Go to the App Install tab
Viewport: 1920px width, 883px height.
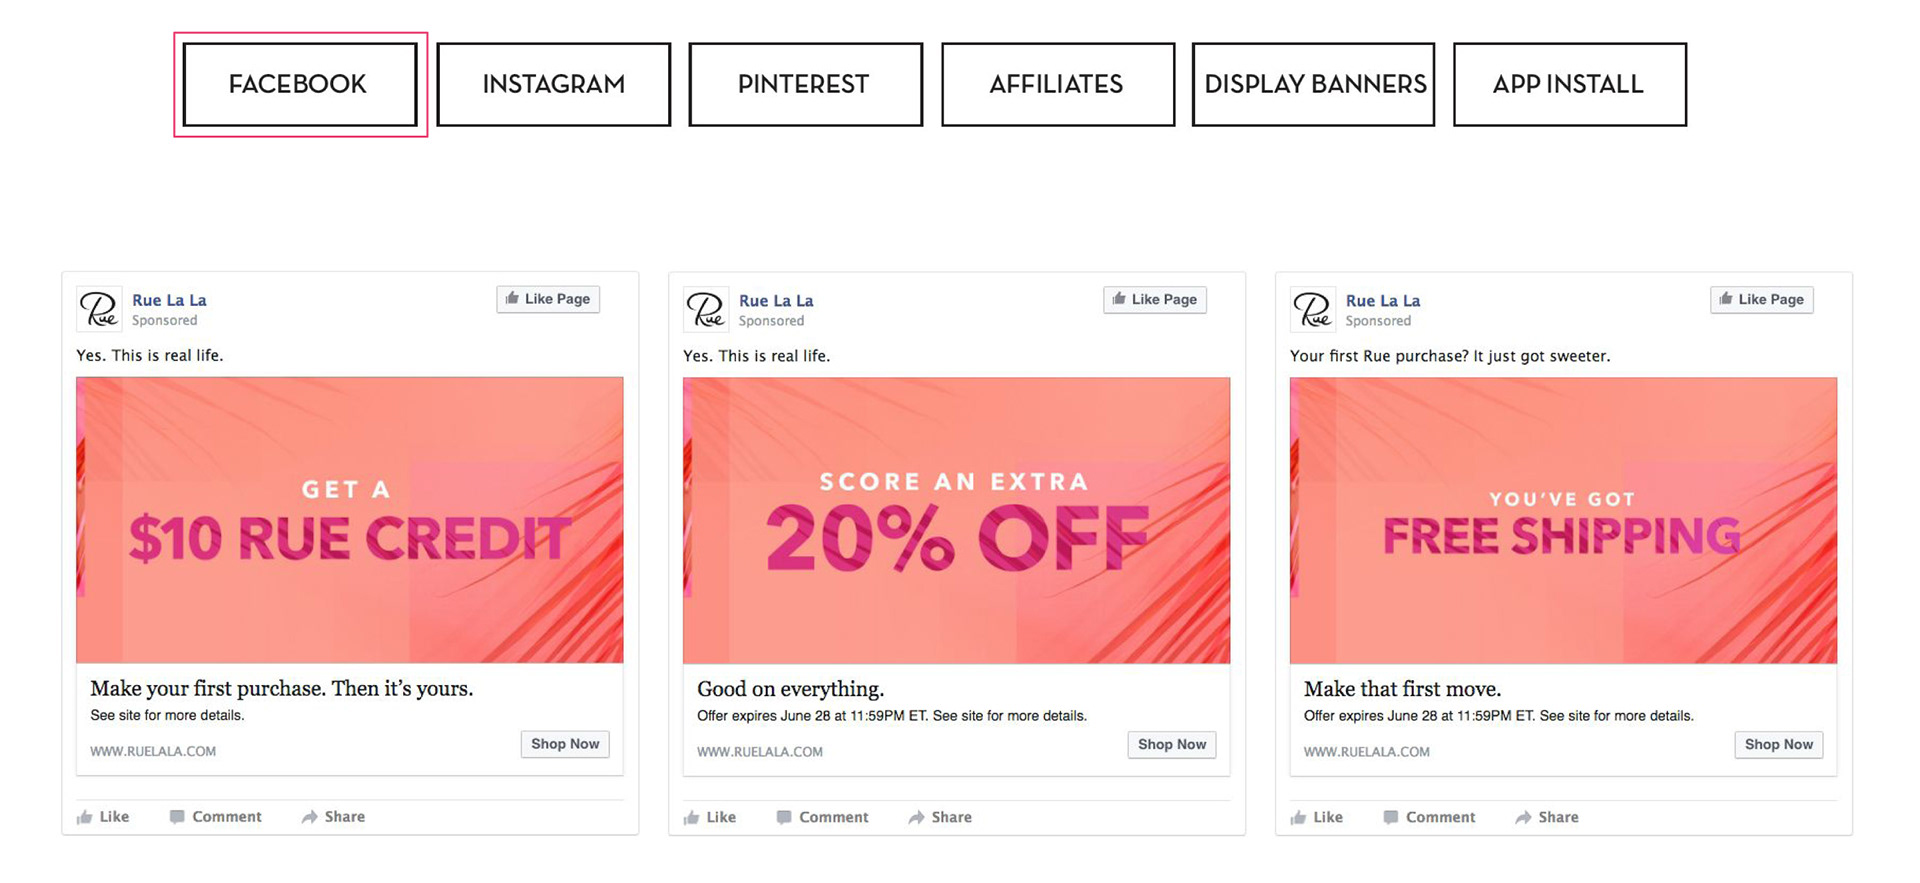point(1569,84)
